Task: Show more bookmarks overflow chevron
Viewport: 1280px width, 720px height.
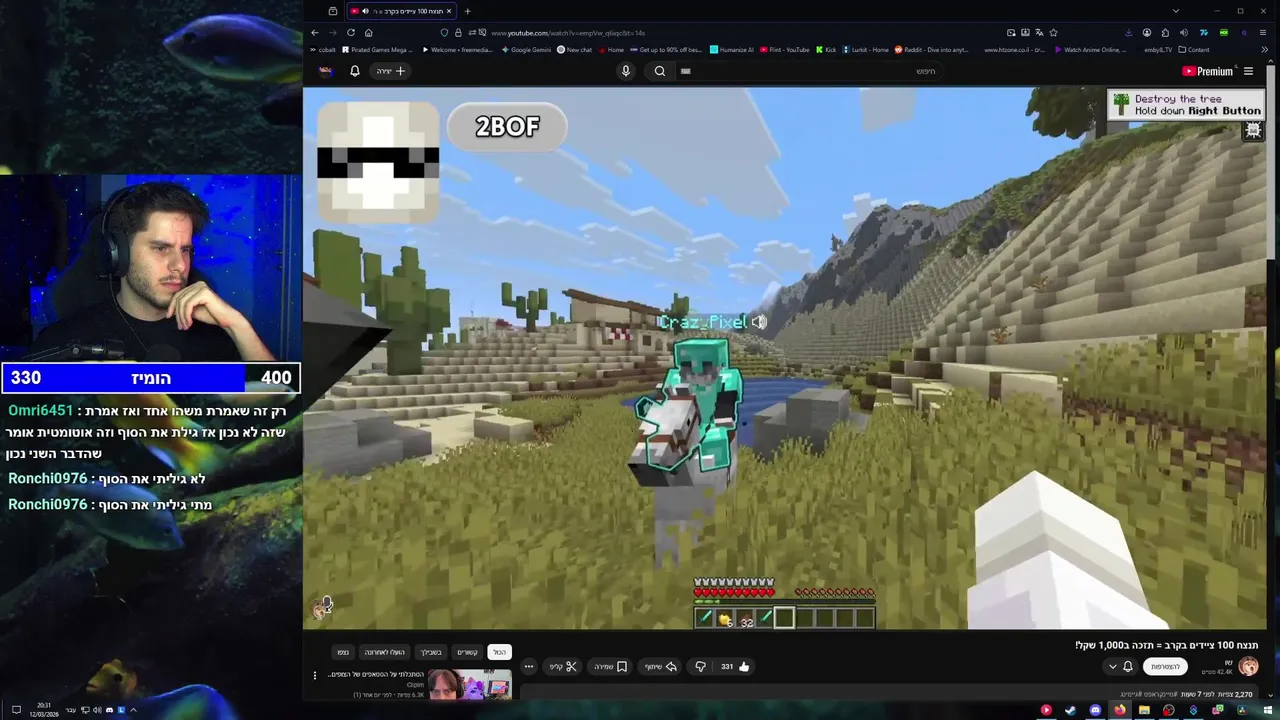Action: pos(1264,50)
